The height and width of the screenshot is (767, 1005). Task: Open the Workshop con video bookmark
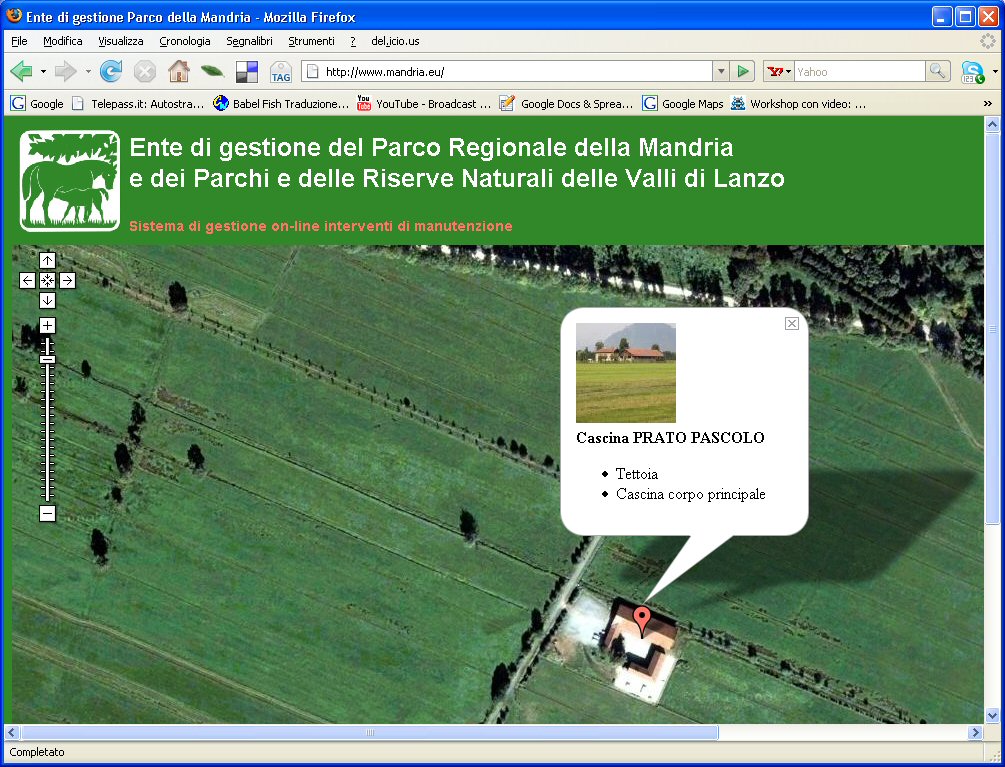pyautogui.click(x=799, y=103)
